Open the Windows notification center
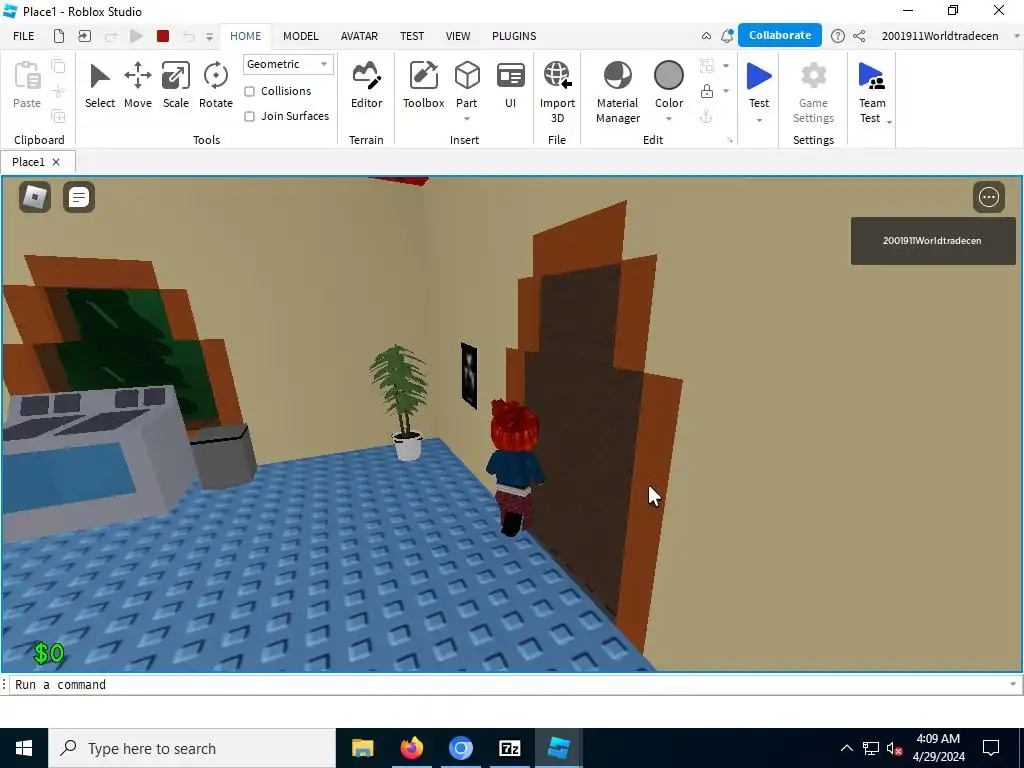Viewport: 1024px width, 768px height. click(x=991, y=748)
